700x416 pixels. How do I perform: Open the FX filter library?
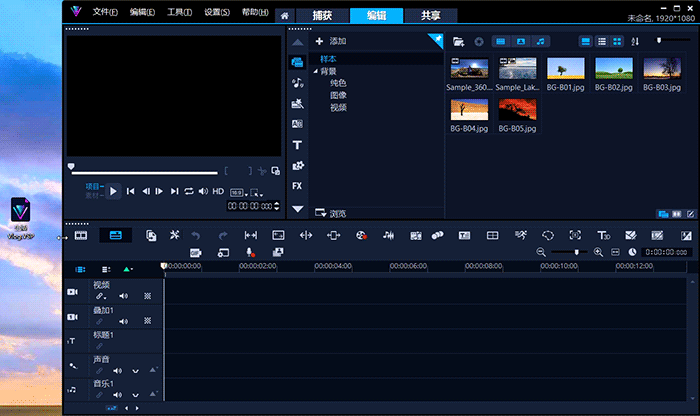pyautogui.click(x=297, y=186)
